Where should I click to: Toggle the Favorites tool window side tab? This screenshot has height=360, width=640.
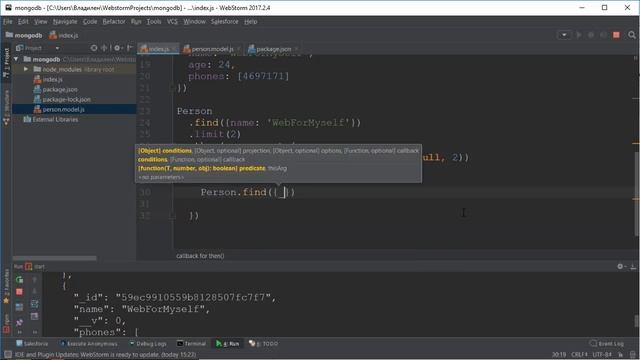point(6,287)
